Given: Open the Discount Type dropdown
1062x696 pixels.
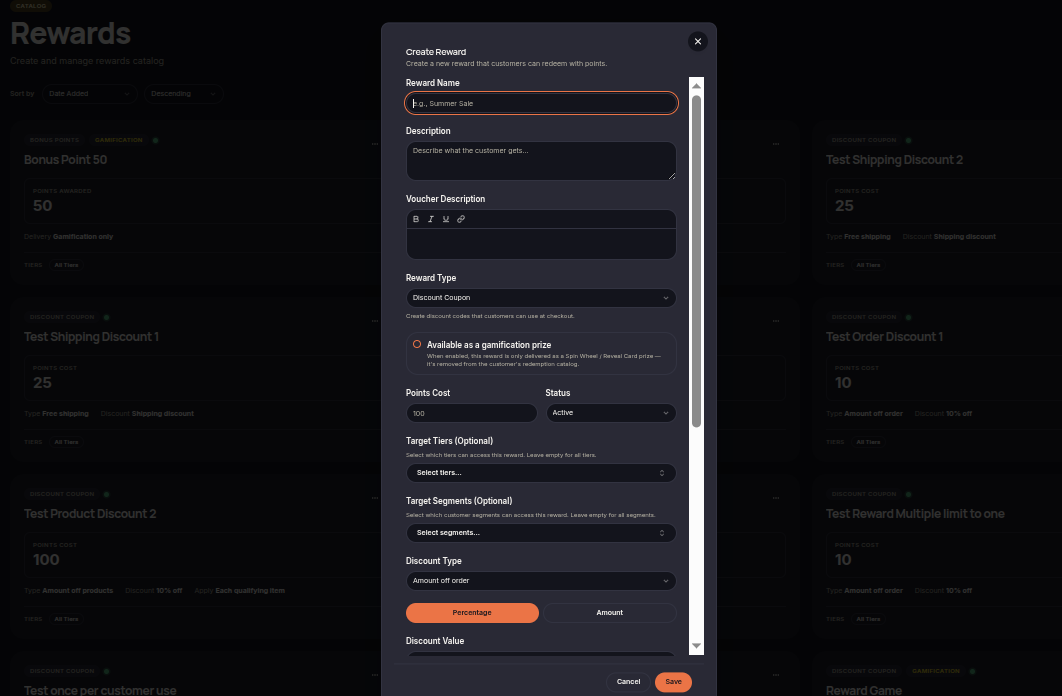Looking at the screenshot, I should (x=541, y=581).
